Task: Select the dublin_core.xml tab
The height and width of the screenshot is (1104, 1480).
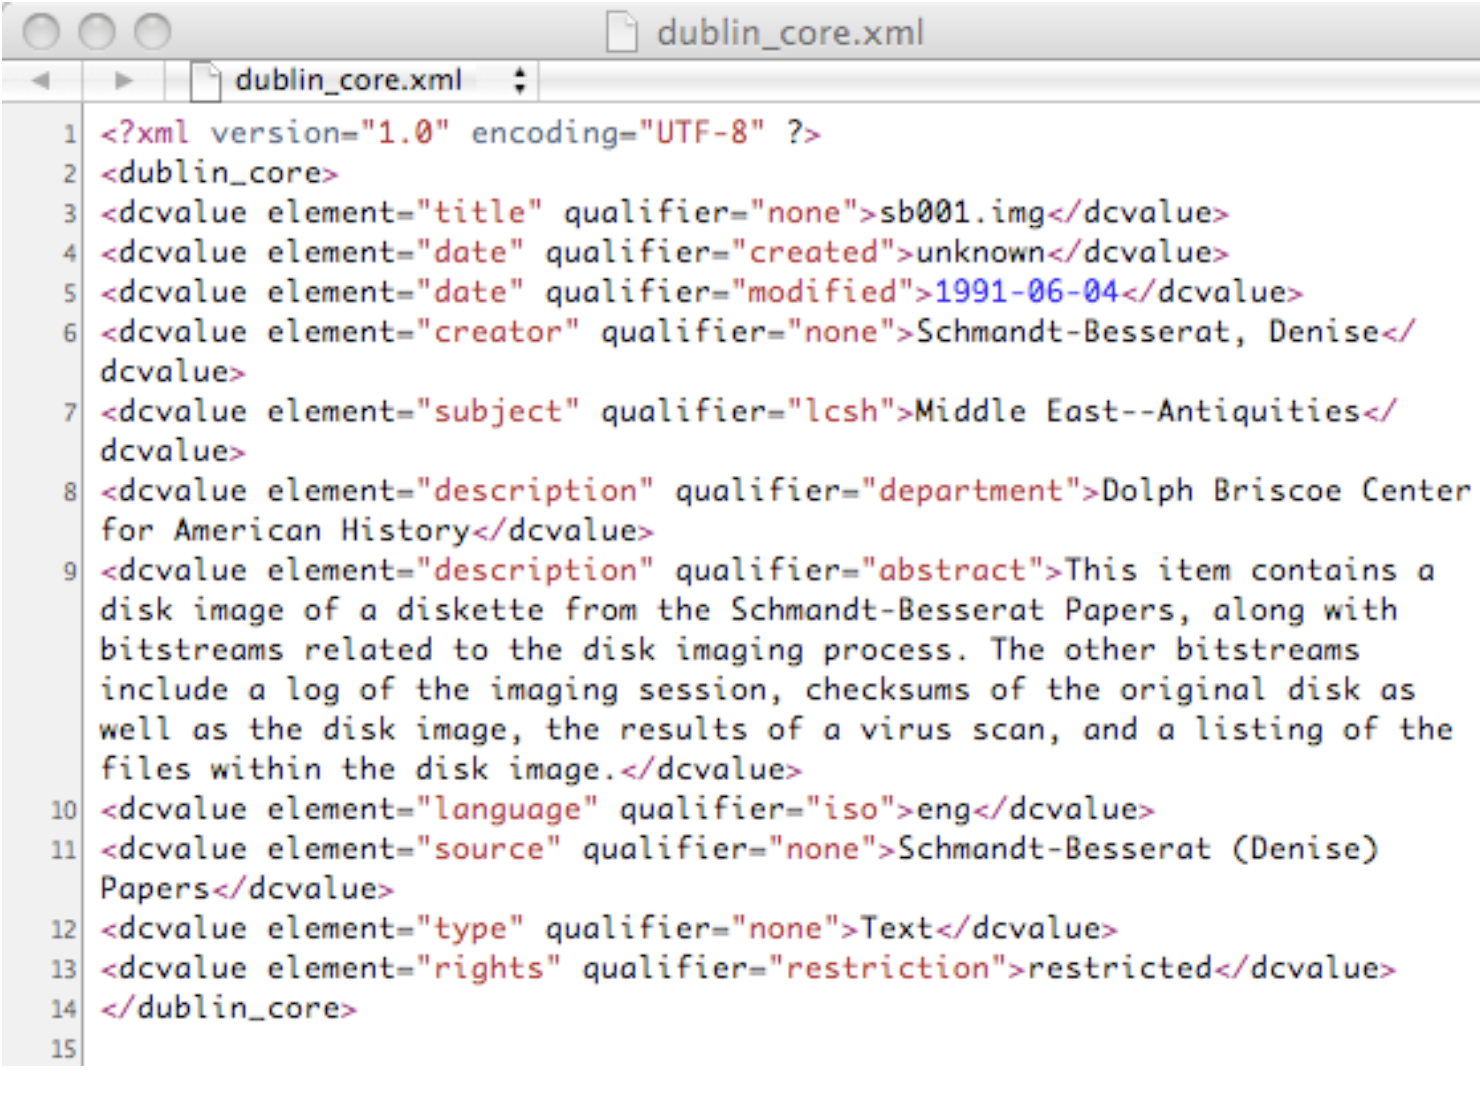Action: pos(345,79)
